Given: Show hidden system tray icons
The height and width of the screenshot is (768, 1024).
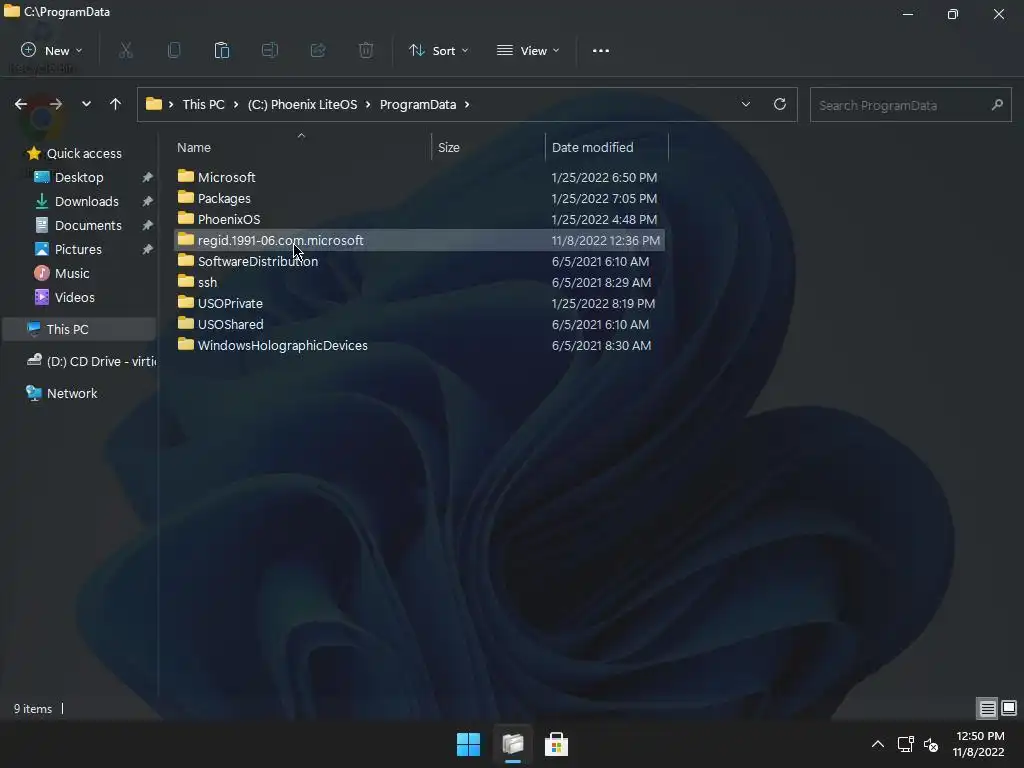Looking at the screenshot, I should coord(878,744).
